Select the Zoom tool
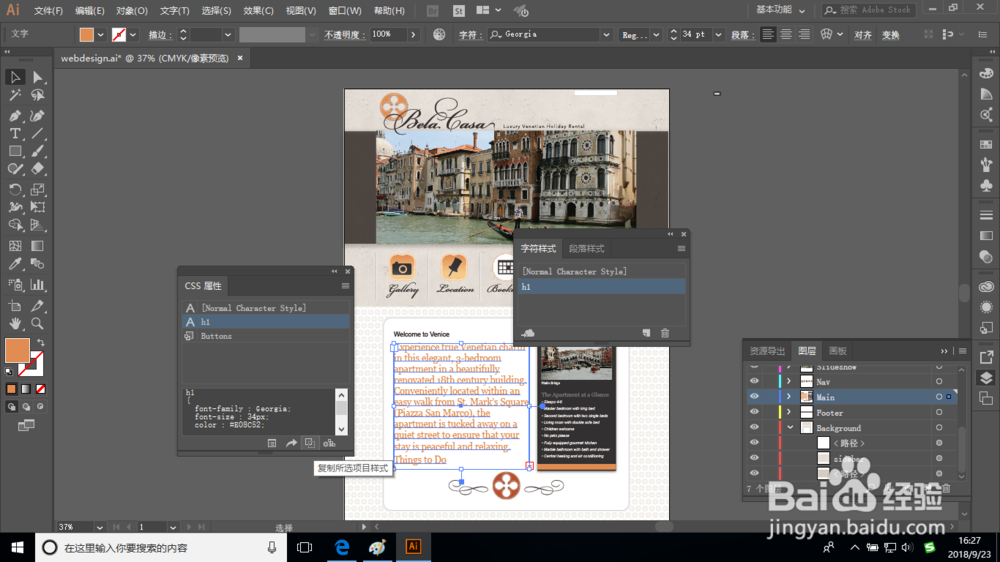This screenshot has width=1000, height=562. coord(38,323)
